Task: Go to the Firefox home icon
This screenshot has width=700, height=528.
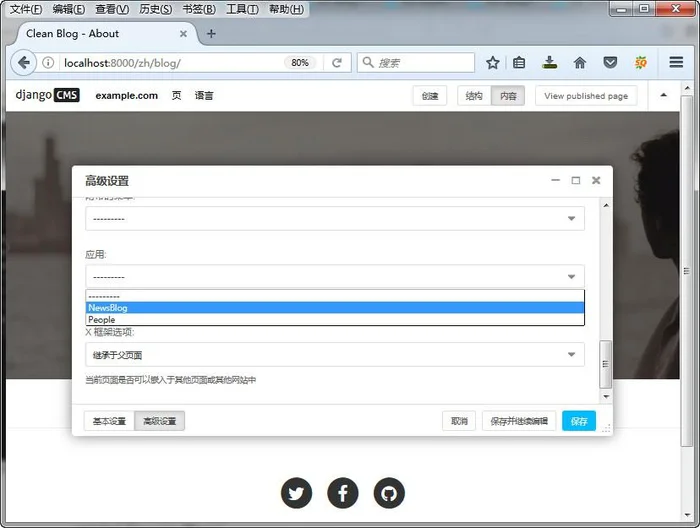Action: [579, 63]
